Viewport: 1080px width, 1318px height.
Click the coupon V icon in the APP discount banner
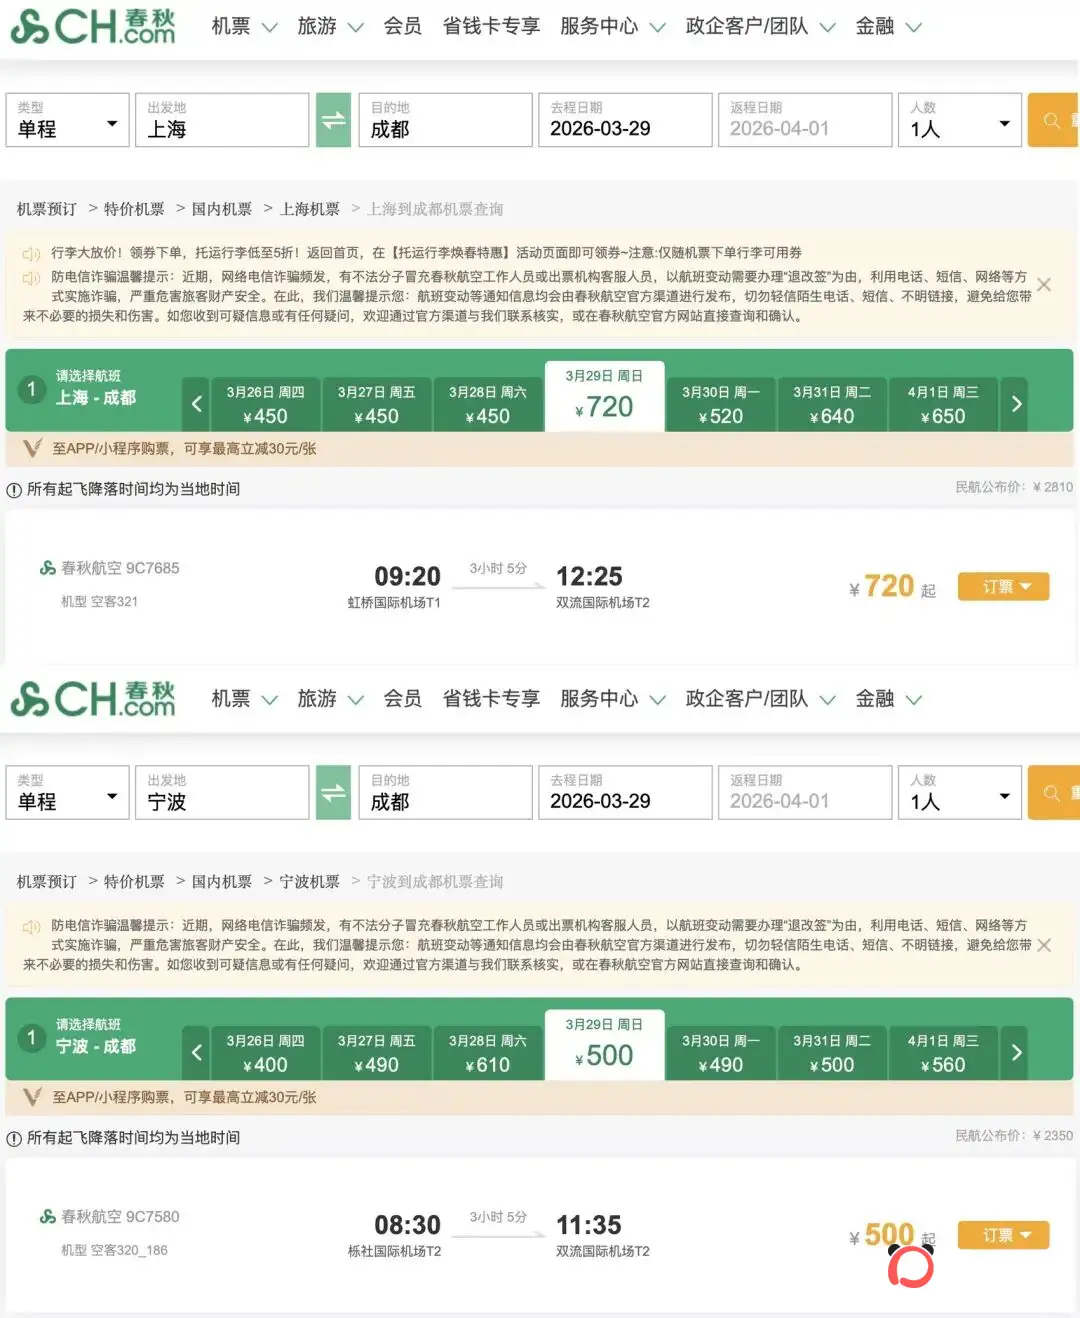tap(31, 449)
